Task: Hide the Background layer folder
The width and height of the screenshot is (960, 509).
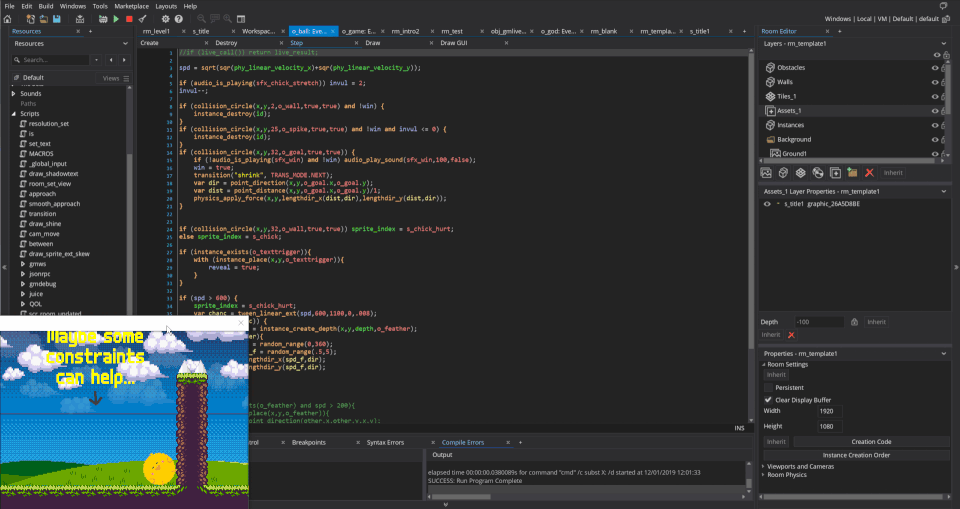Action: (935, 140)
